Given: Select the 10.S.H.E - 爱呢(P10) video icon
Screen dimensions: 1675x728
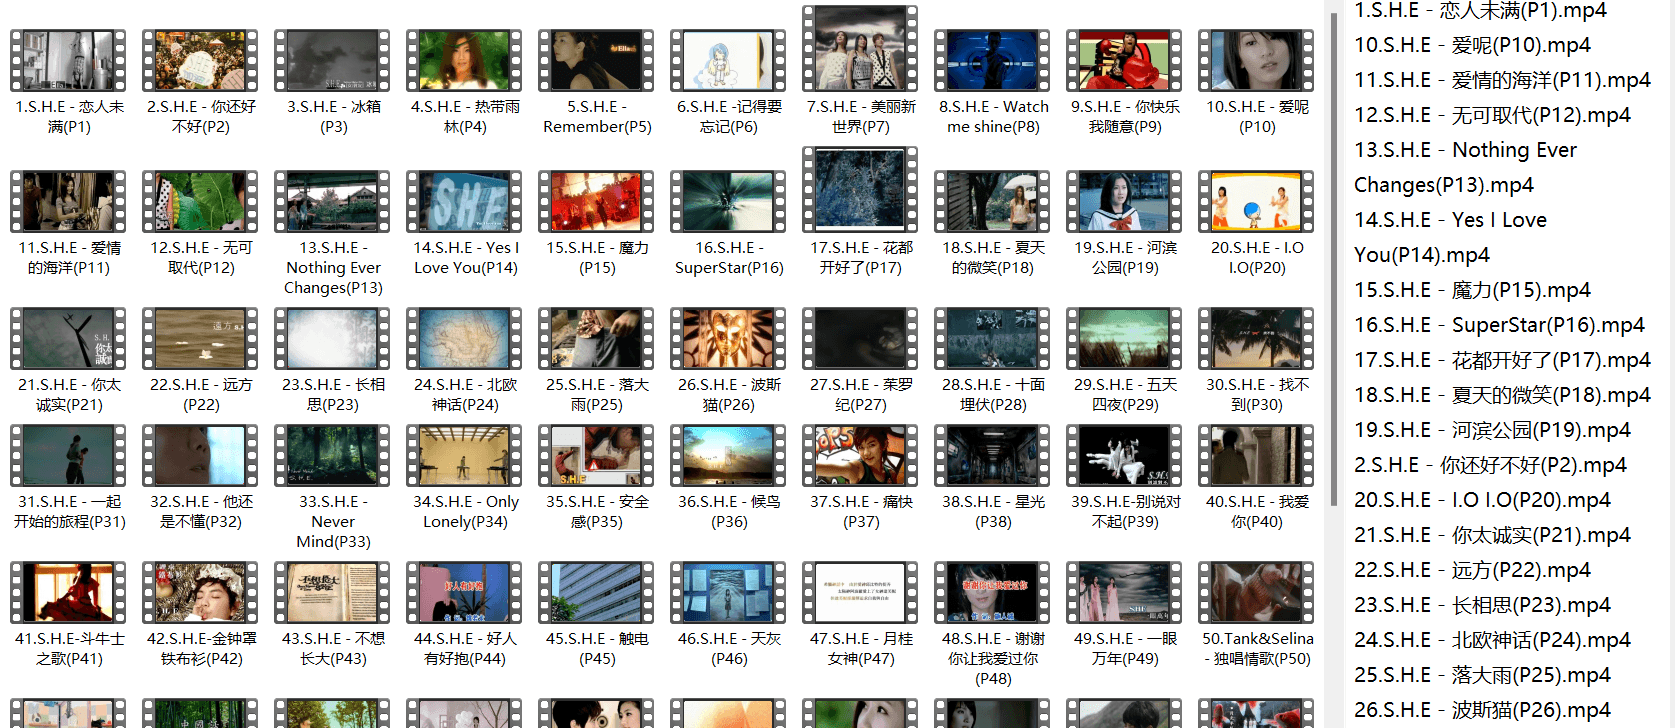Looking at the screenshot, I should tap(1256, 60).
